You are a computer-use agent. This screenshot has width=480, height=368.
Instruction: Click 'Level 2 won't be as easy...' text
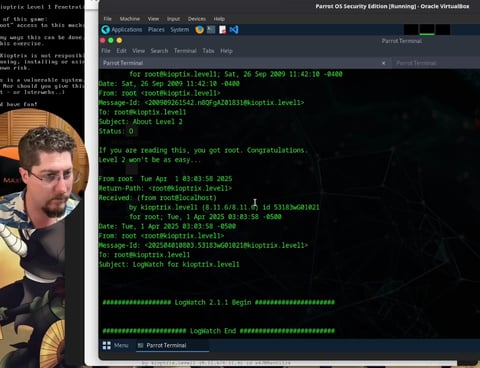click(150, 160)
